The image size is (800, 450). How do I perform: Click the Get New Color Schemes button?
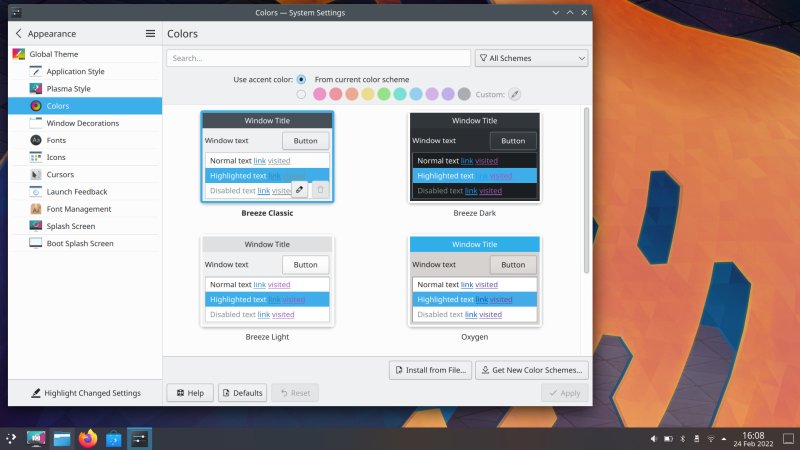coord(531,370)
